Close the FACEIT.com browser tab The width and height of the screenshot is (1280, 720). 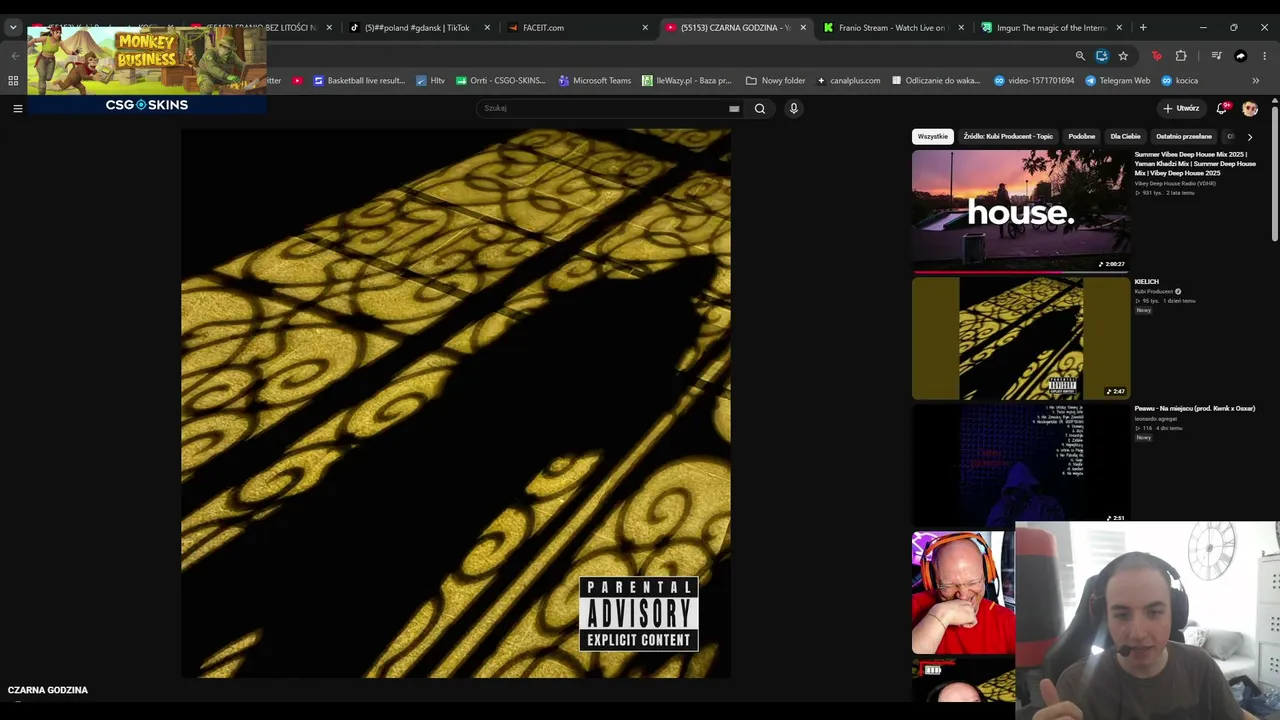coord(645,28)
